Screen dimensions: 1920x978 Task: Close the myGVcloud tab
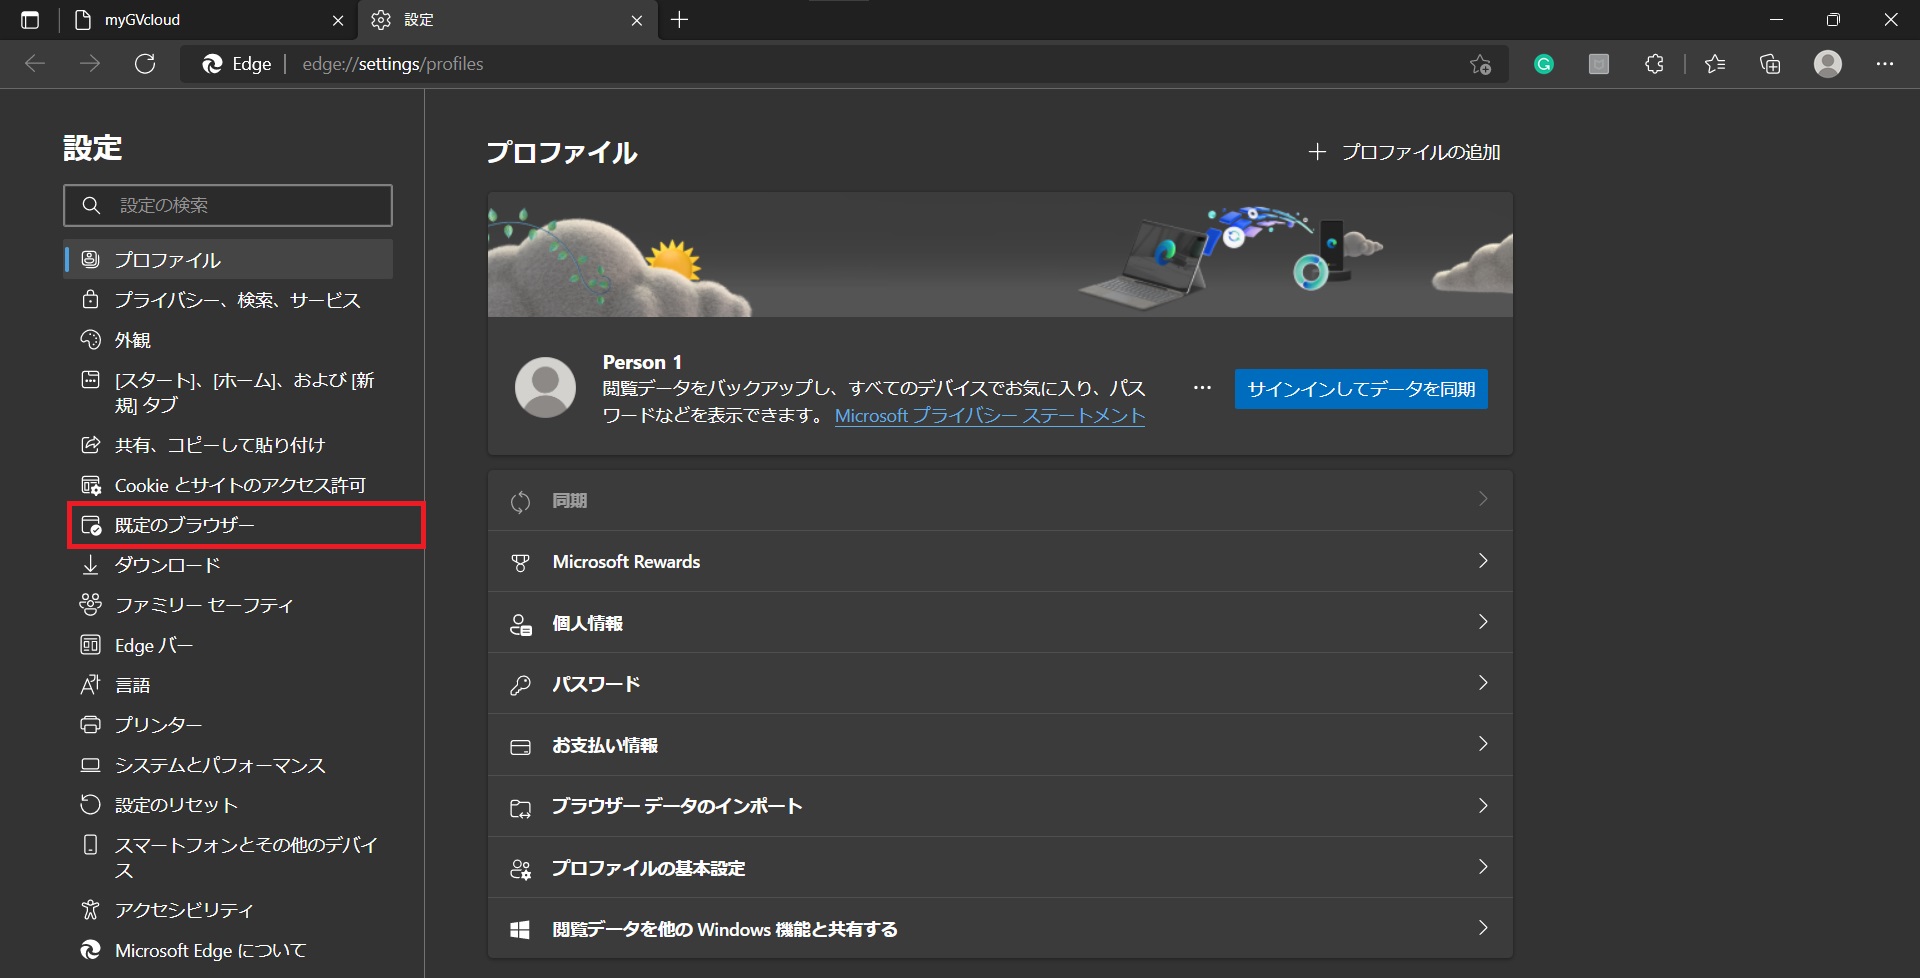point(338,20)
